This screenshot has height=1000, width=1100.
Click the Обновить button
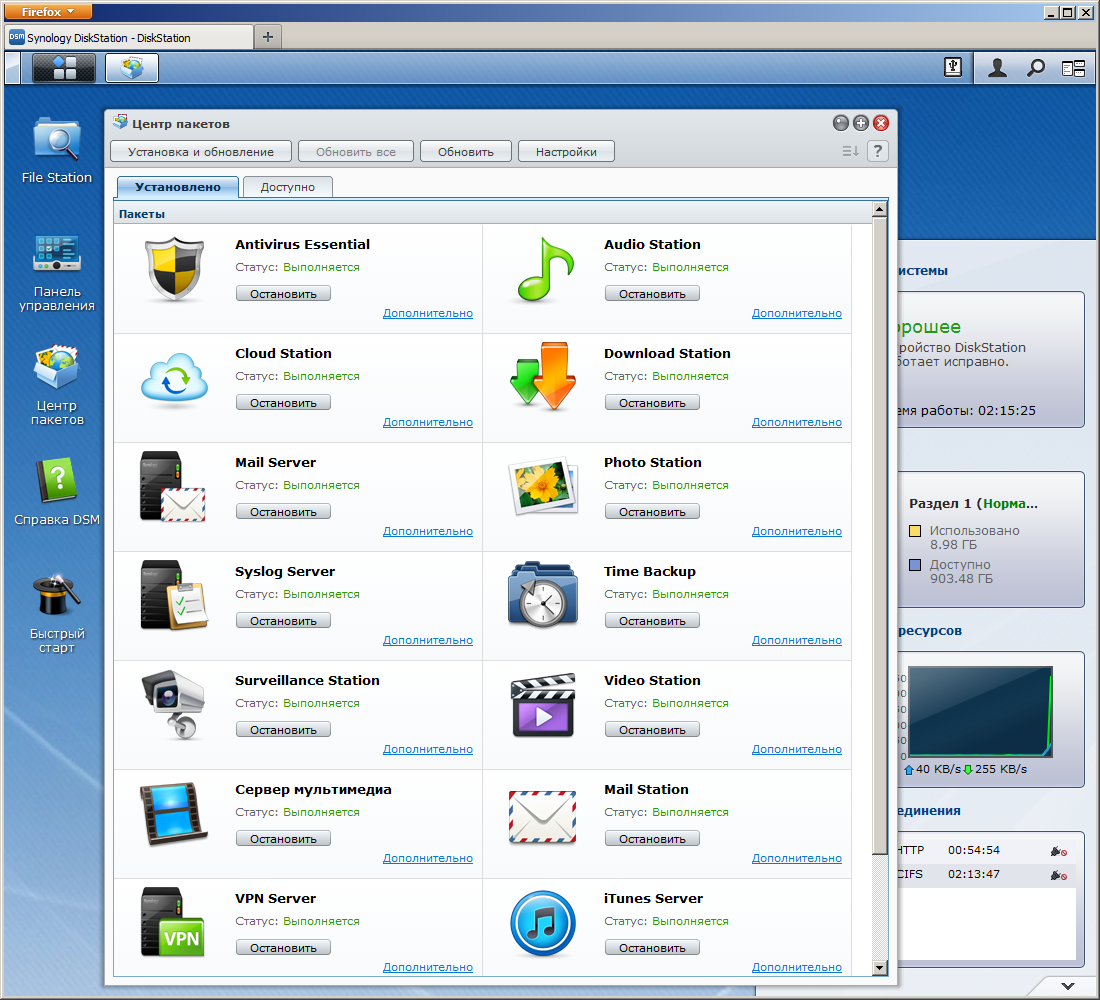(466, 152)
